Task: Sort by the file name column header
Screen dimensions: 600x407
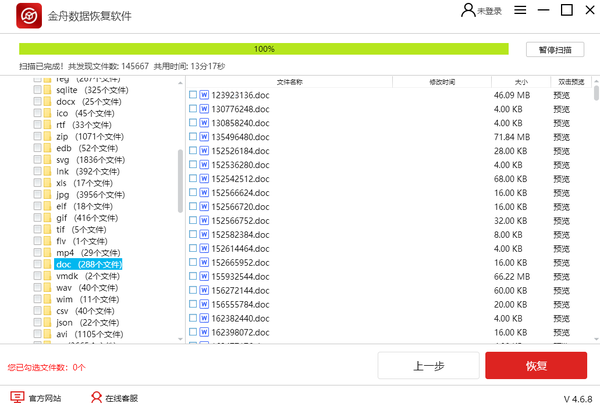Action: pyautogui.click(x=289, y=82)
